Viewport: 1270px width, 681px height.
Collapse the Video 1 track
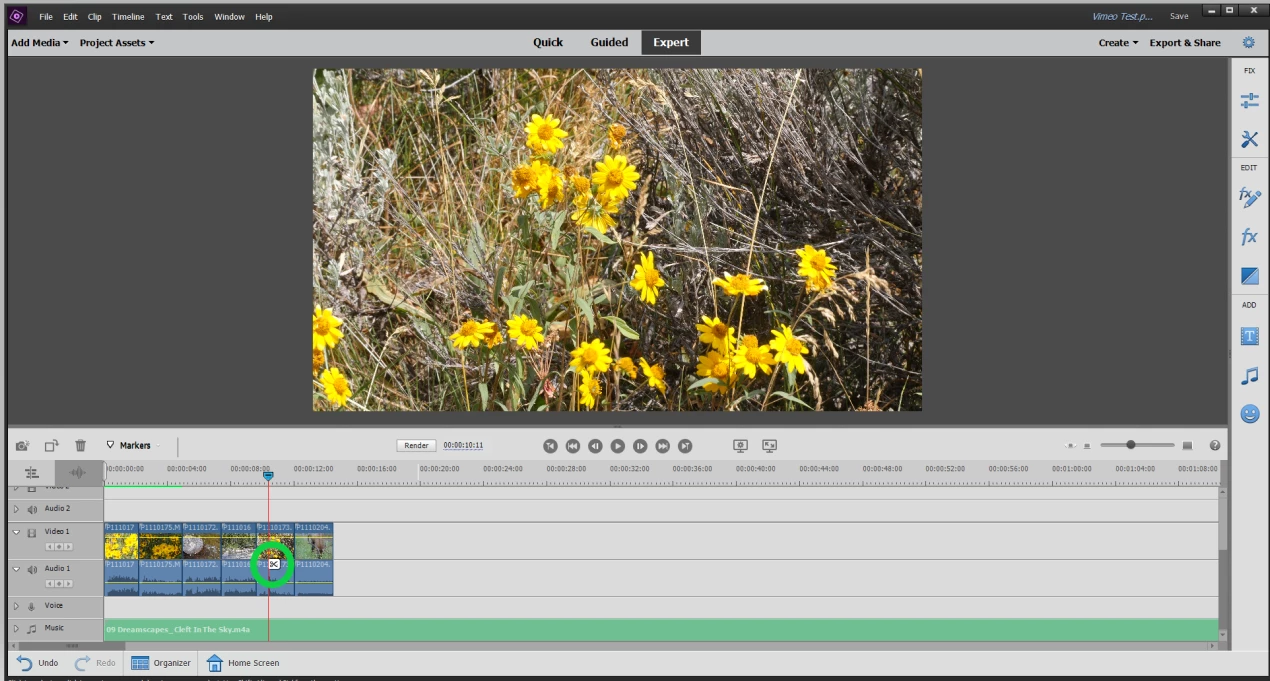coord(16,532)
